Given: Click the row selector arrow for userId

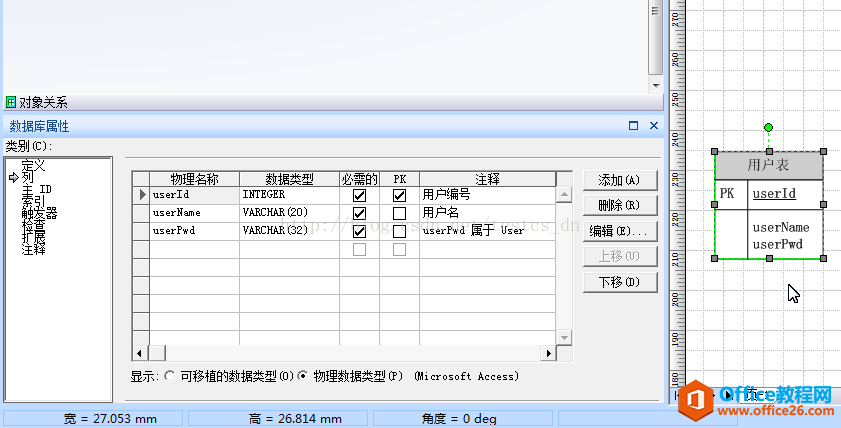Looking at the screenshot, I should click(142, 195).
